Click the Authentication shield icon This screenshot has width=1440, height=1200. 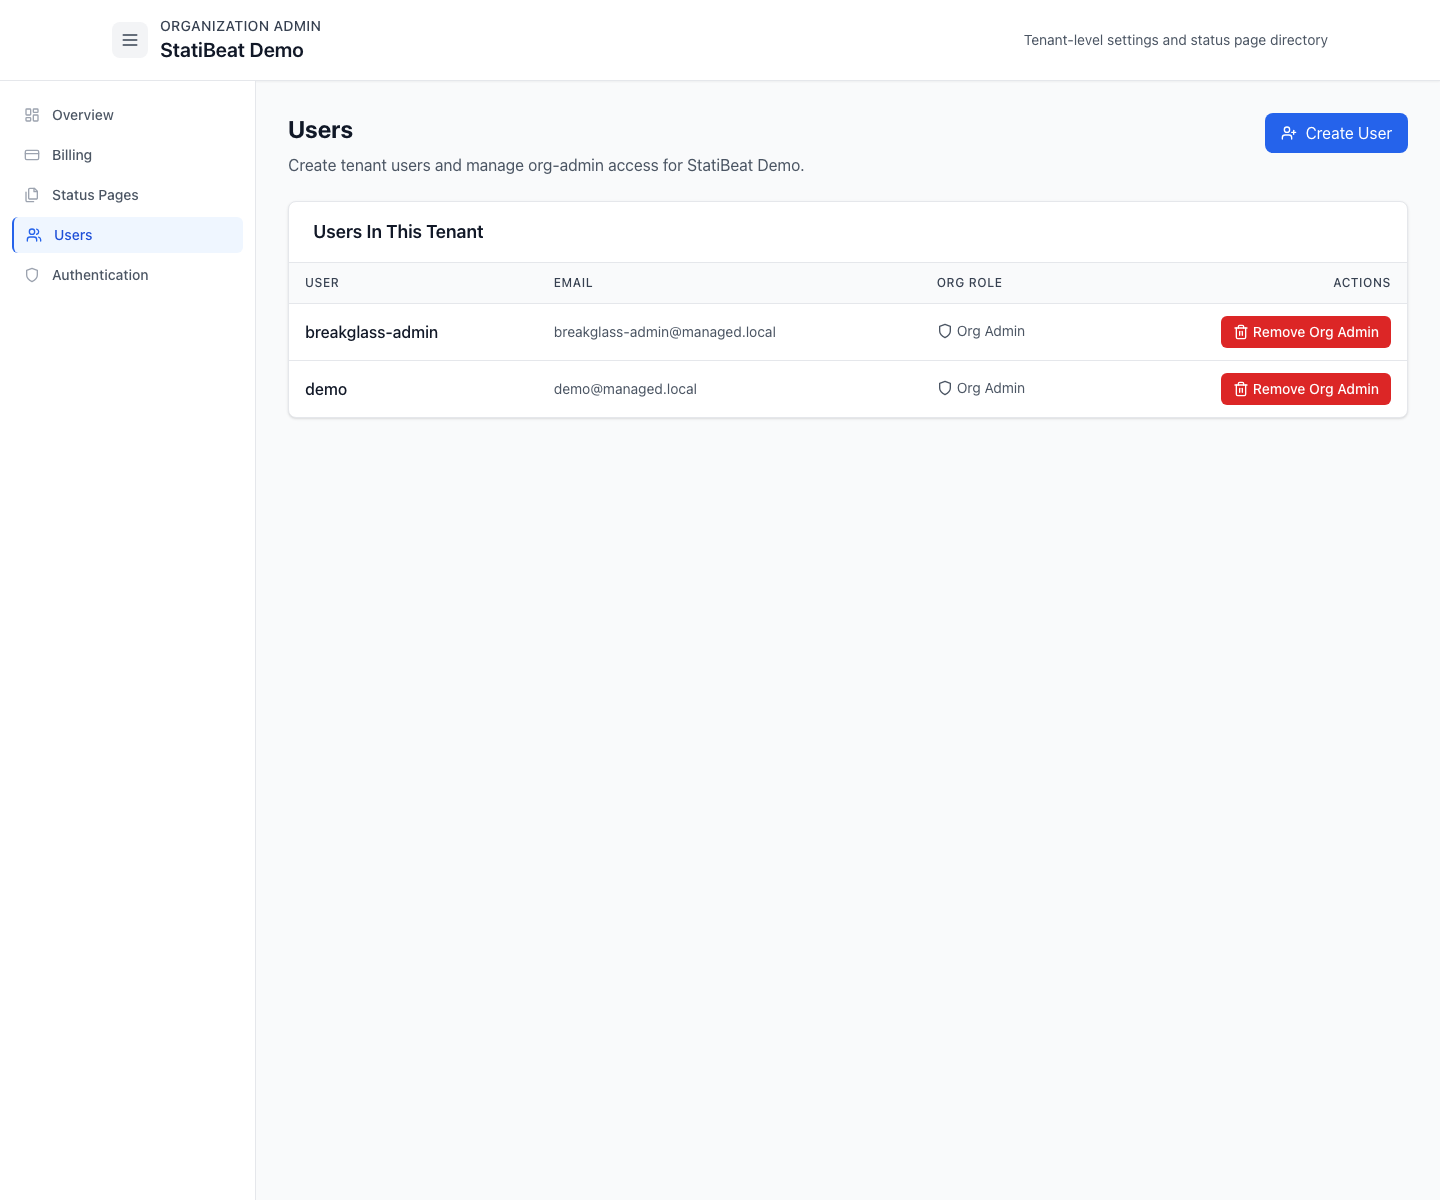tap(31, 275)
